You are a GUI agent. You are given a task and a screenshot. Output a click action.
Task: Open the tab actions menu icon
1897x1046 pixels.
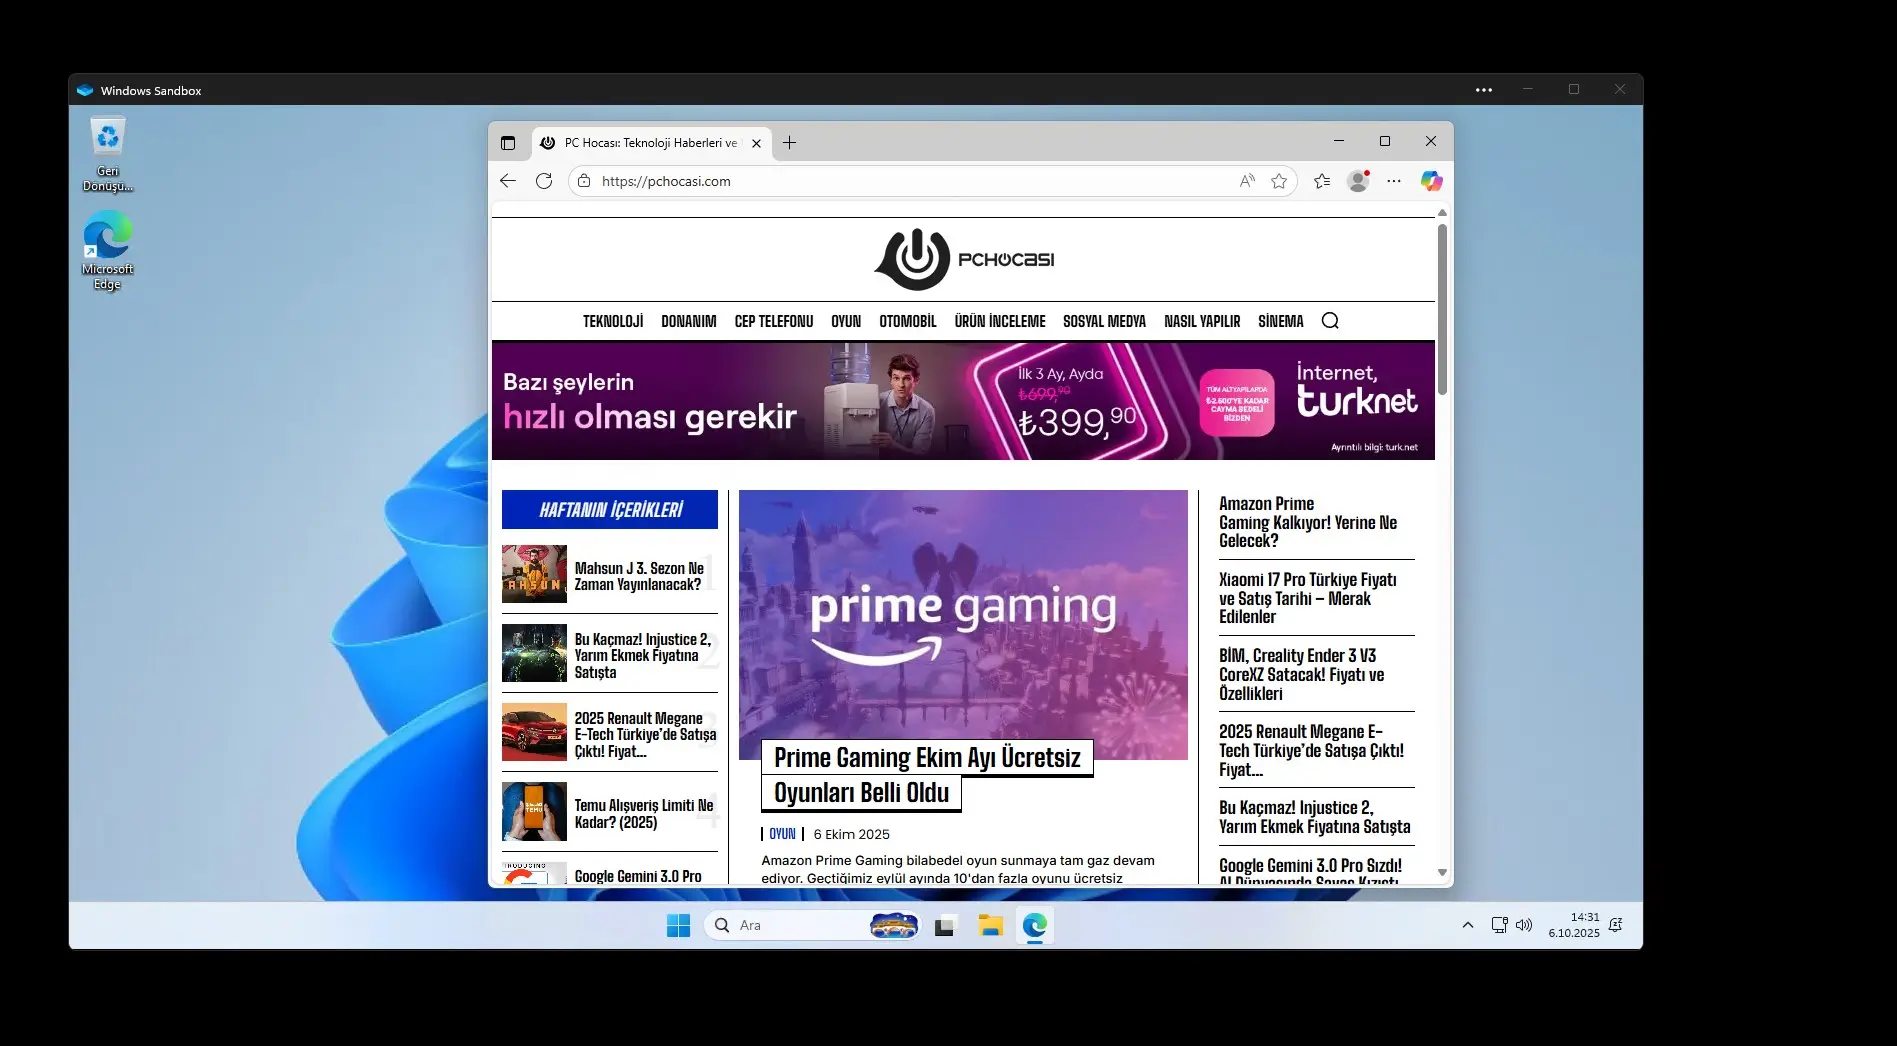pos(508,143)
